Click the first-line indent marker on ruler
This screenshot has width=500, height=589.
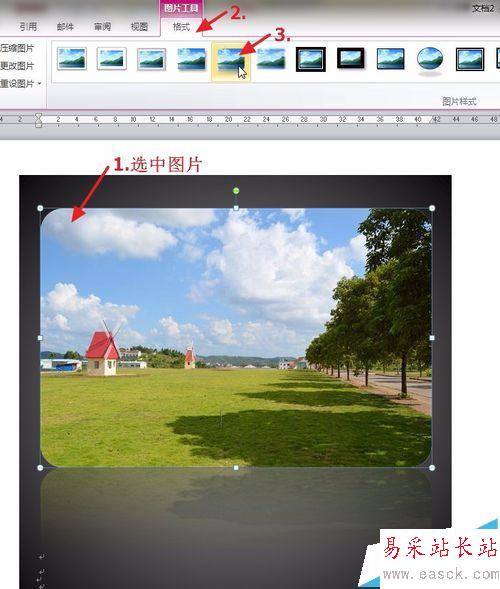pyautogui.click(x=38, y=116)
